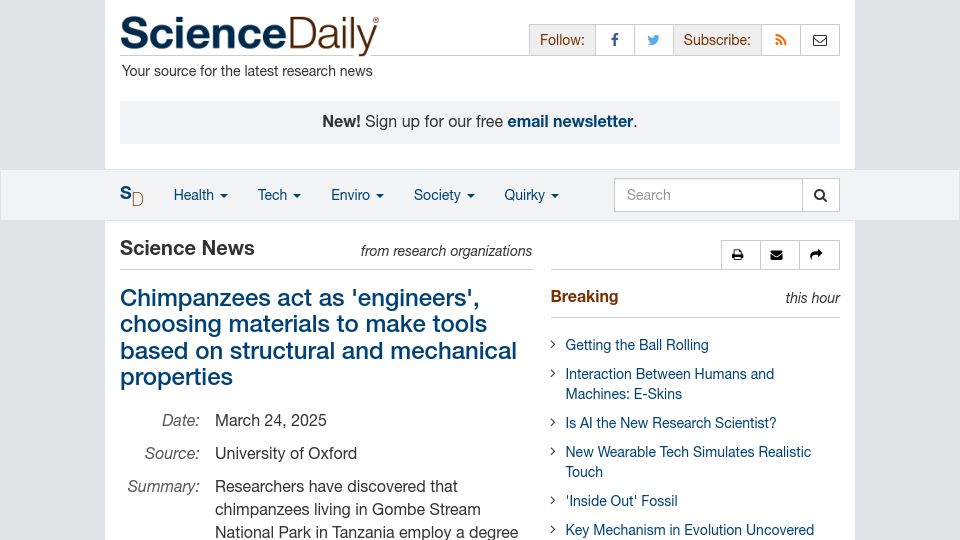Open 'Interaction Between Humans and Machines: E-Skins'
Viewport: 960px width, 540px height.
coord(669,384)
